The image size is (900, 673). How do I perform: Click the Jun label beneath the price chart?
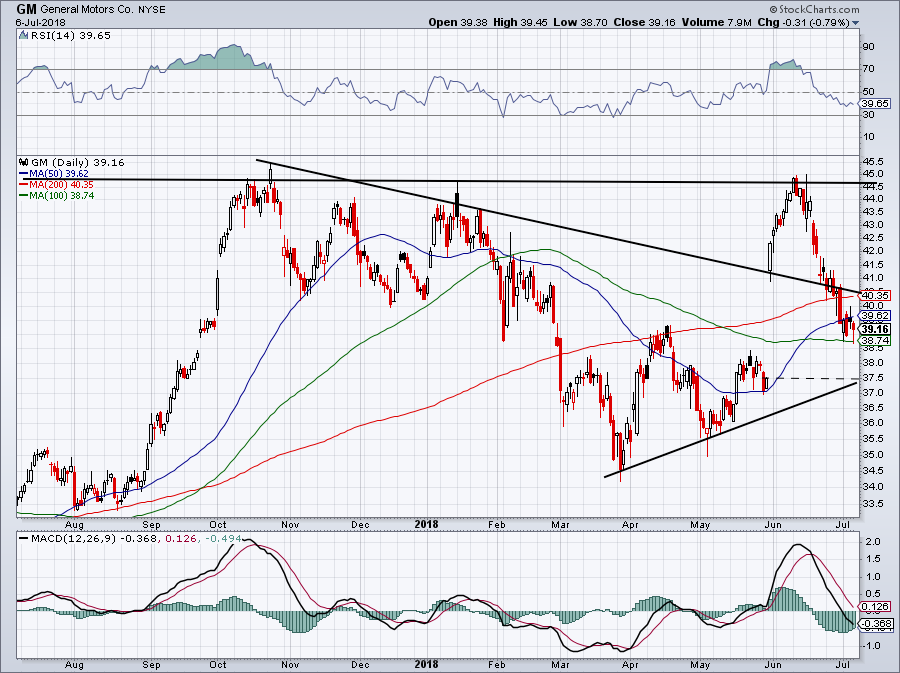click(x=773, y=524)
